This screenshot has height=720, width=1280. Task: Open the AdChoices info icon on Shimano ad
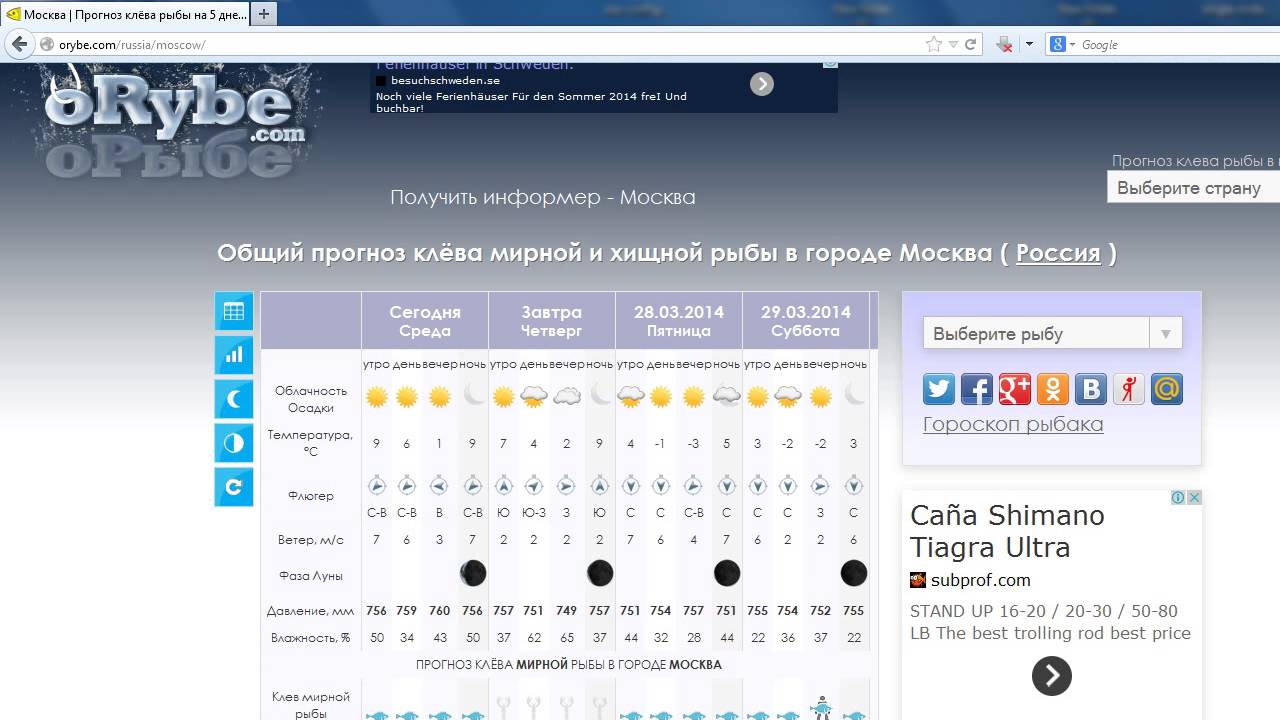pos(1178,498)
